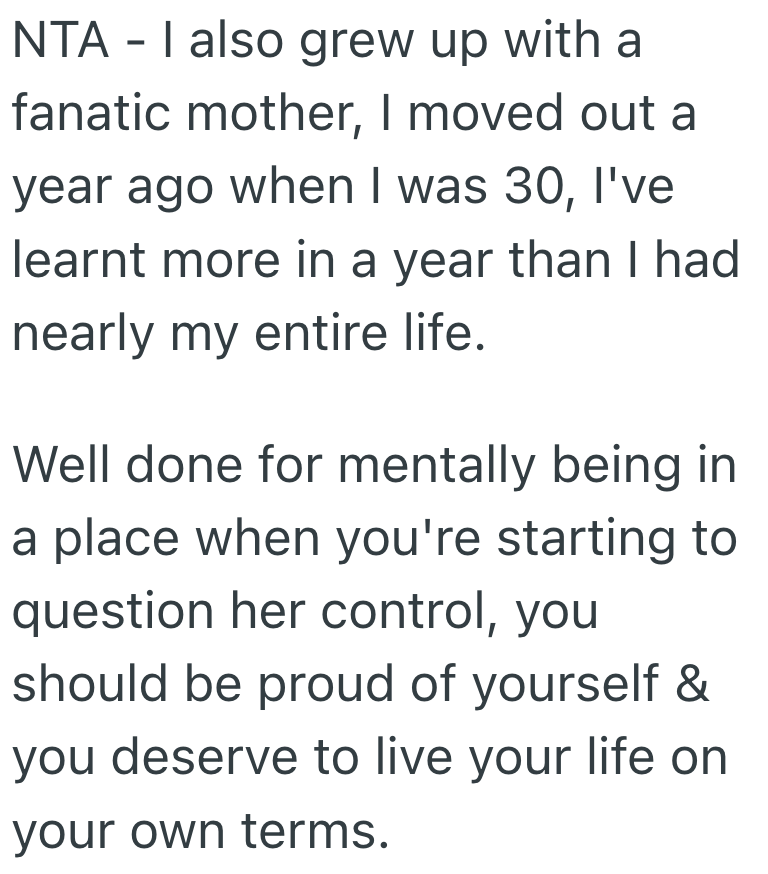Click the word "control"

[x=410, y=612]
